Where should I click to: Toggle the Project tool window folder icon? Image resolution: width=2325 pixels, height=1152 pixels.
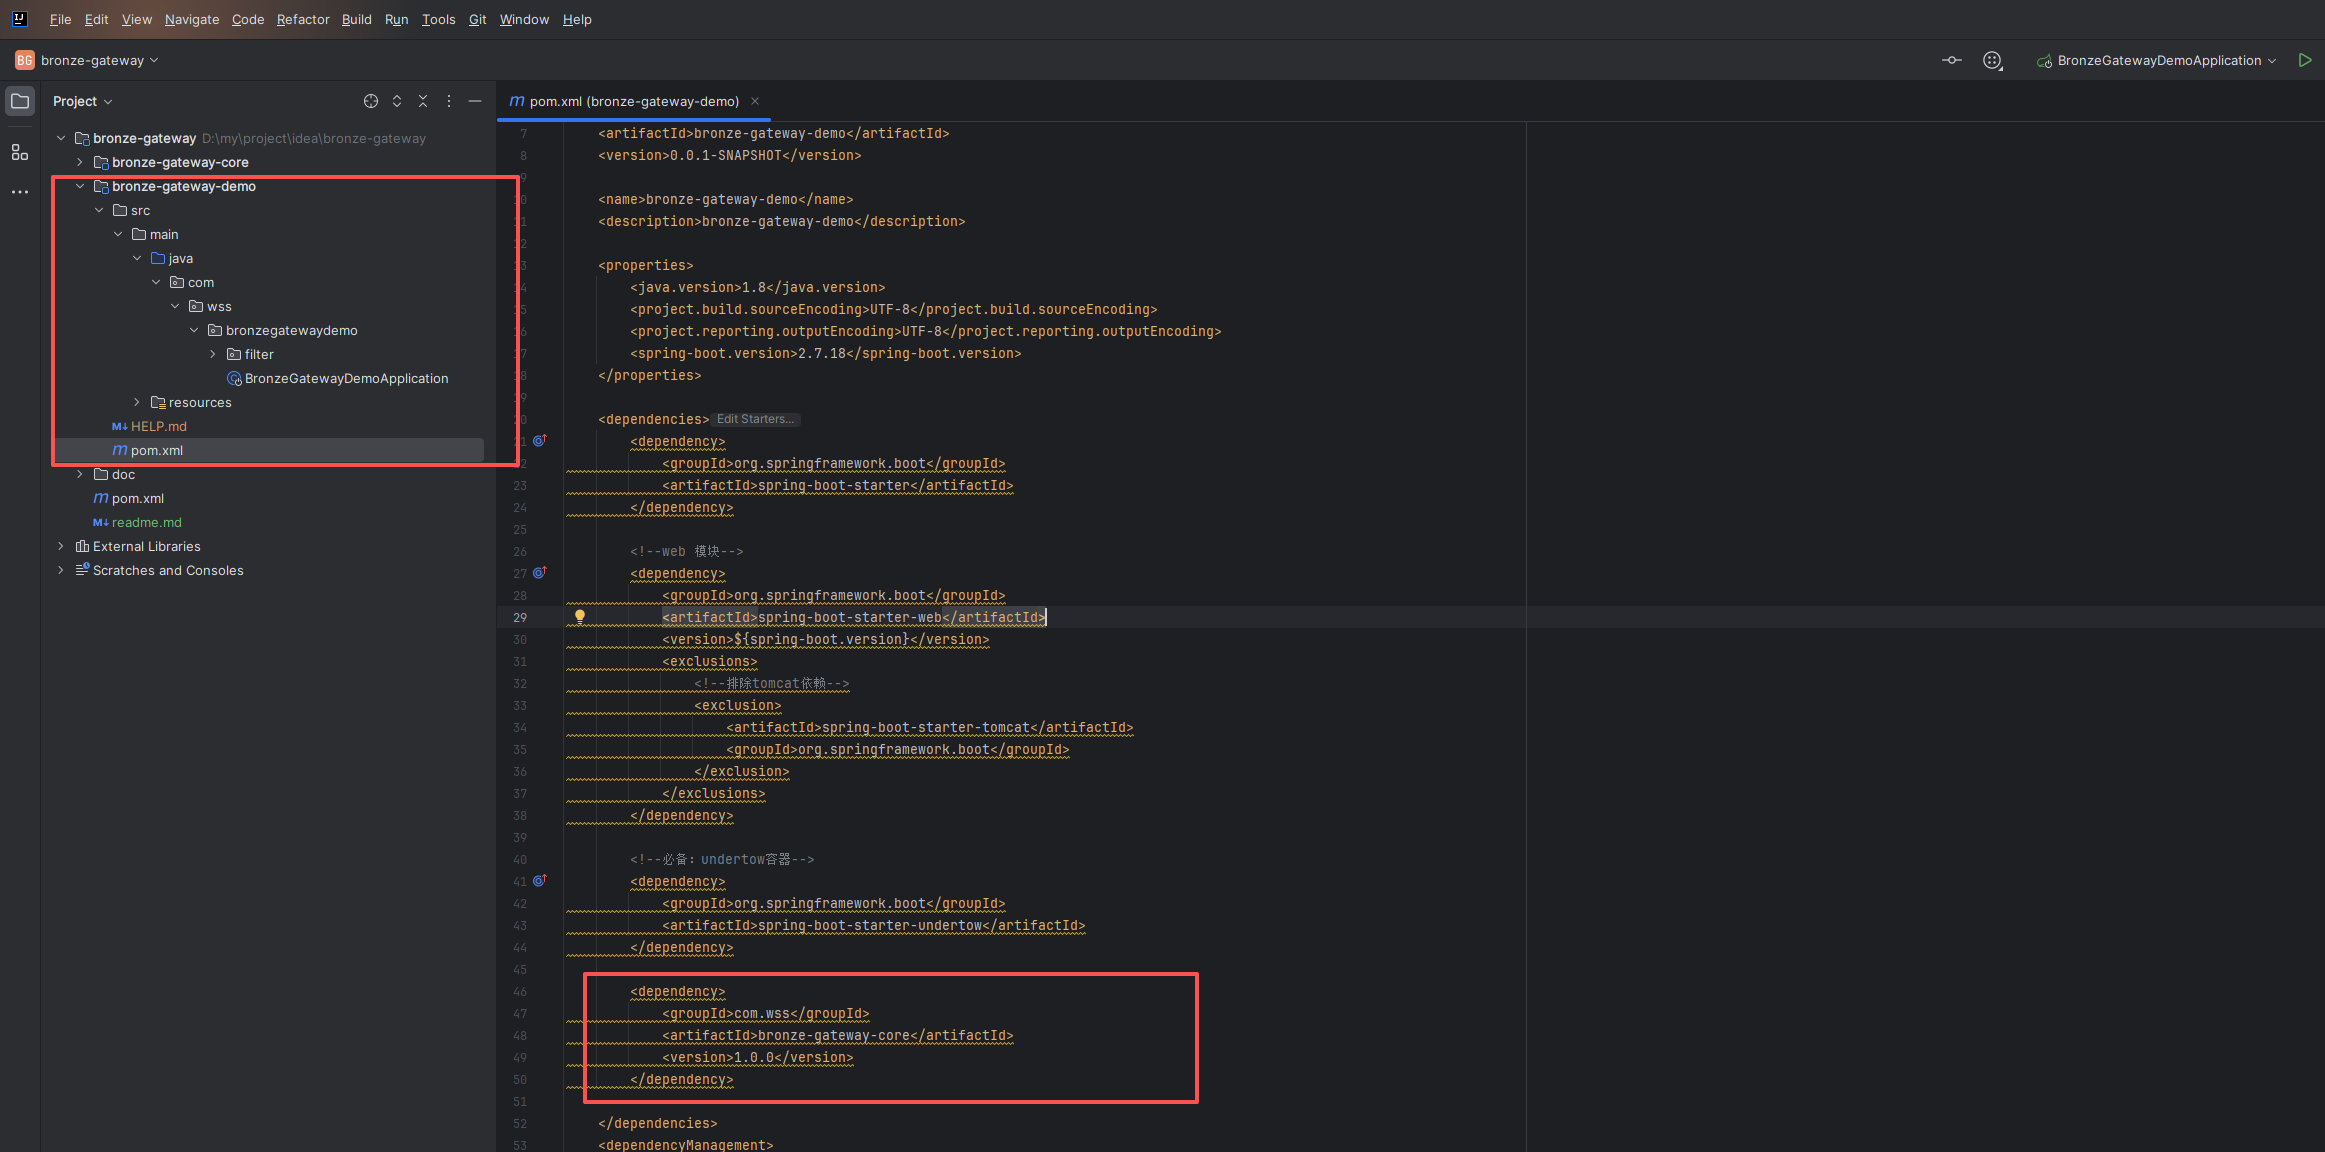point(19,101)
